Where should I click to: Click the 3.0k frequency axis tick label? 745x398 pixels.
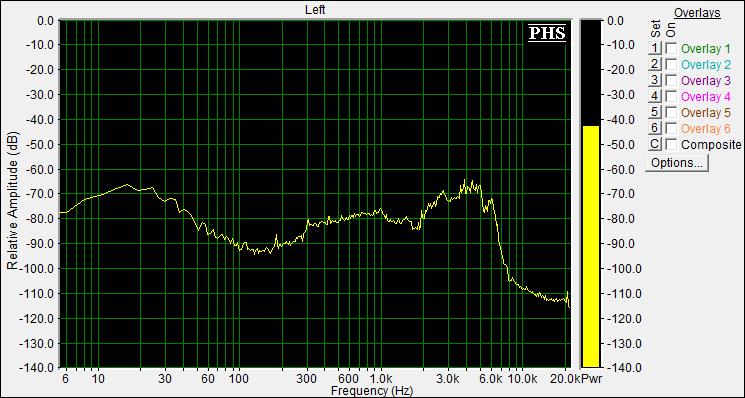click(x=448, y=379)
